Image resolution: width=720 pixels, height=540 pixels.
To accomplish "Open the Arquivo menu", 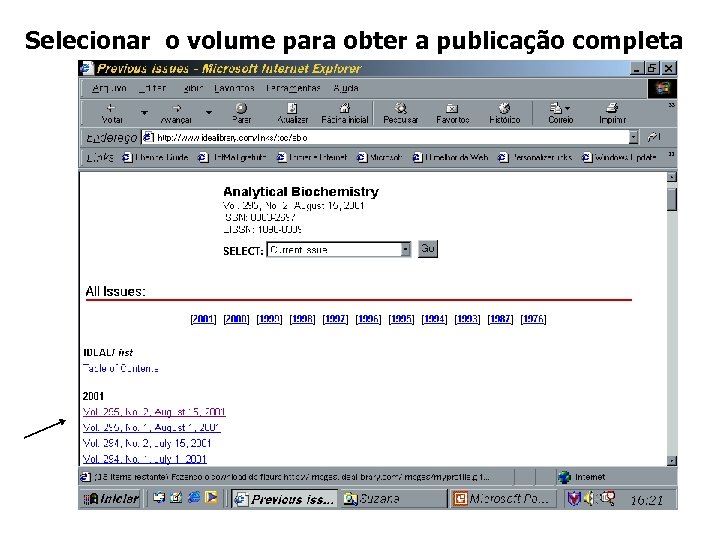I will pyautogui.click(x=109, y=88).
